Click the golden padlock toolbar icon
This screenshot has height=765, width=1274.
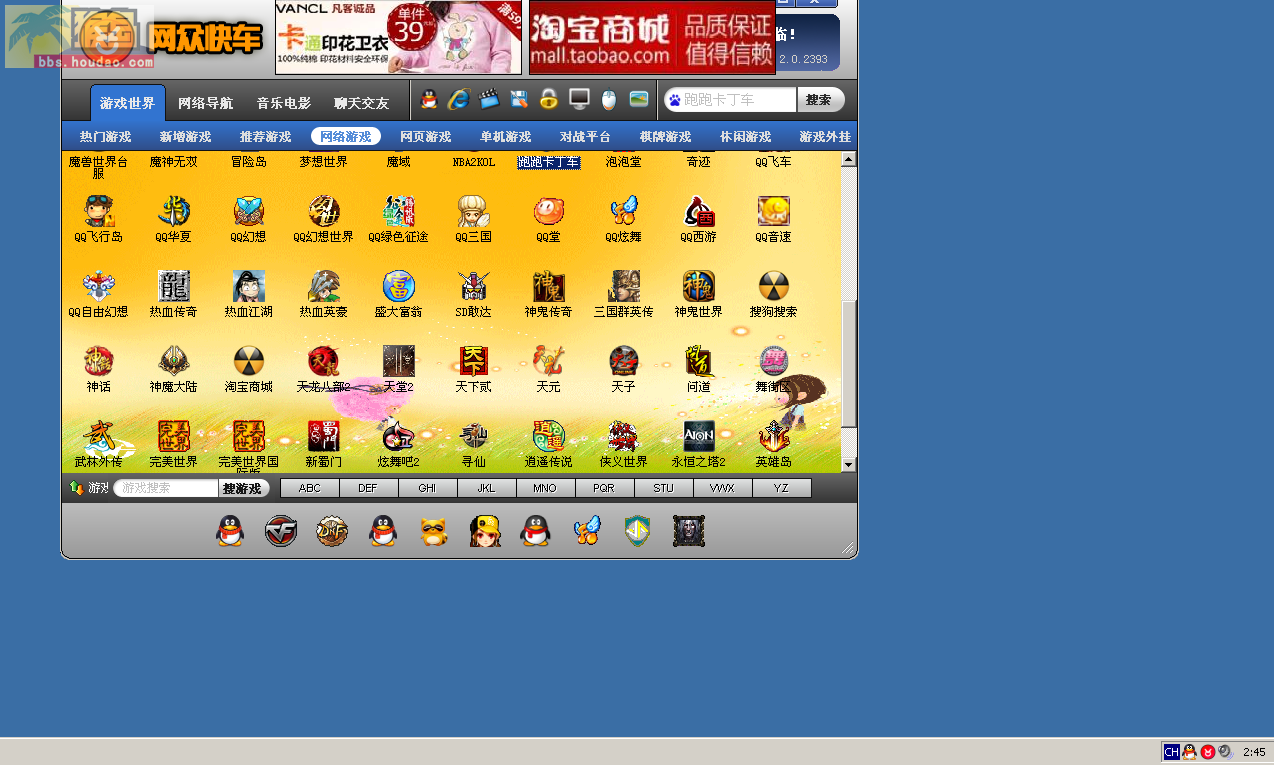548,100
